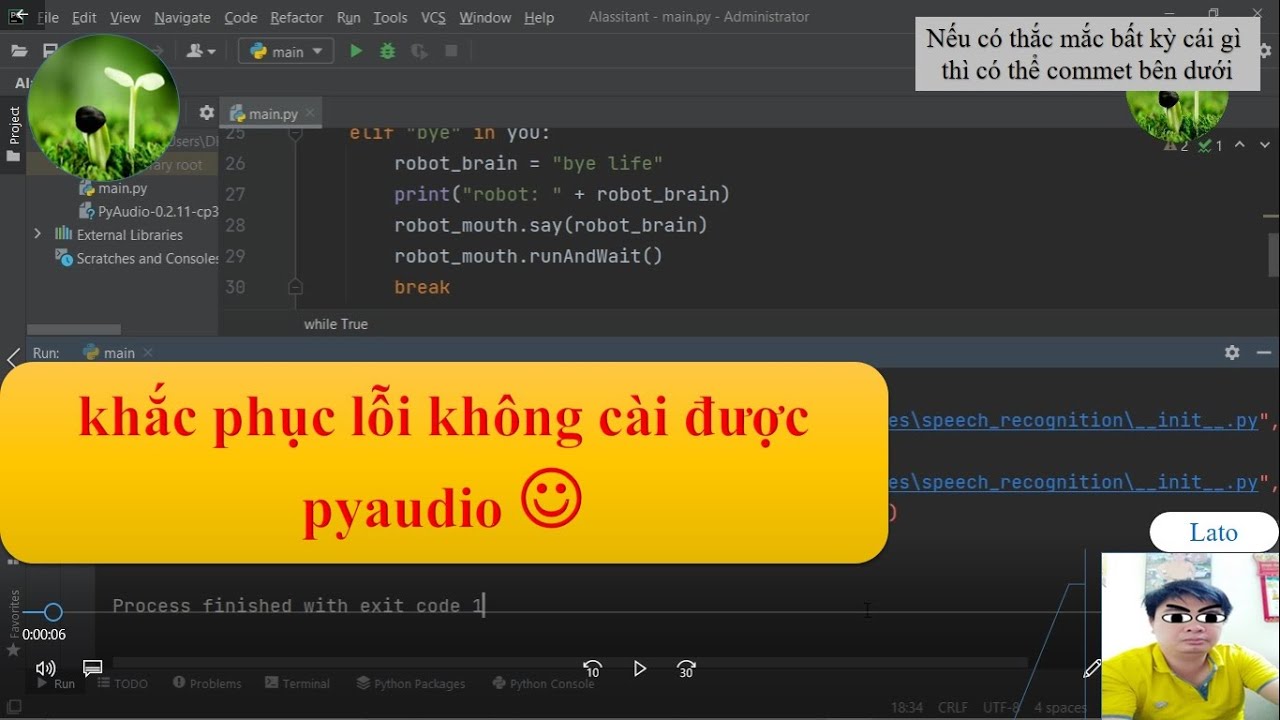The height and width of the screenshot is (720, 1280).
Task: Open the VCS menu
Action: 433,17
